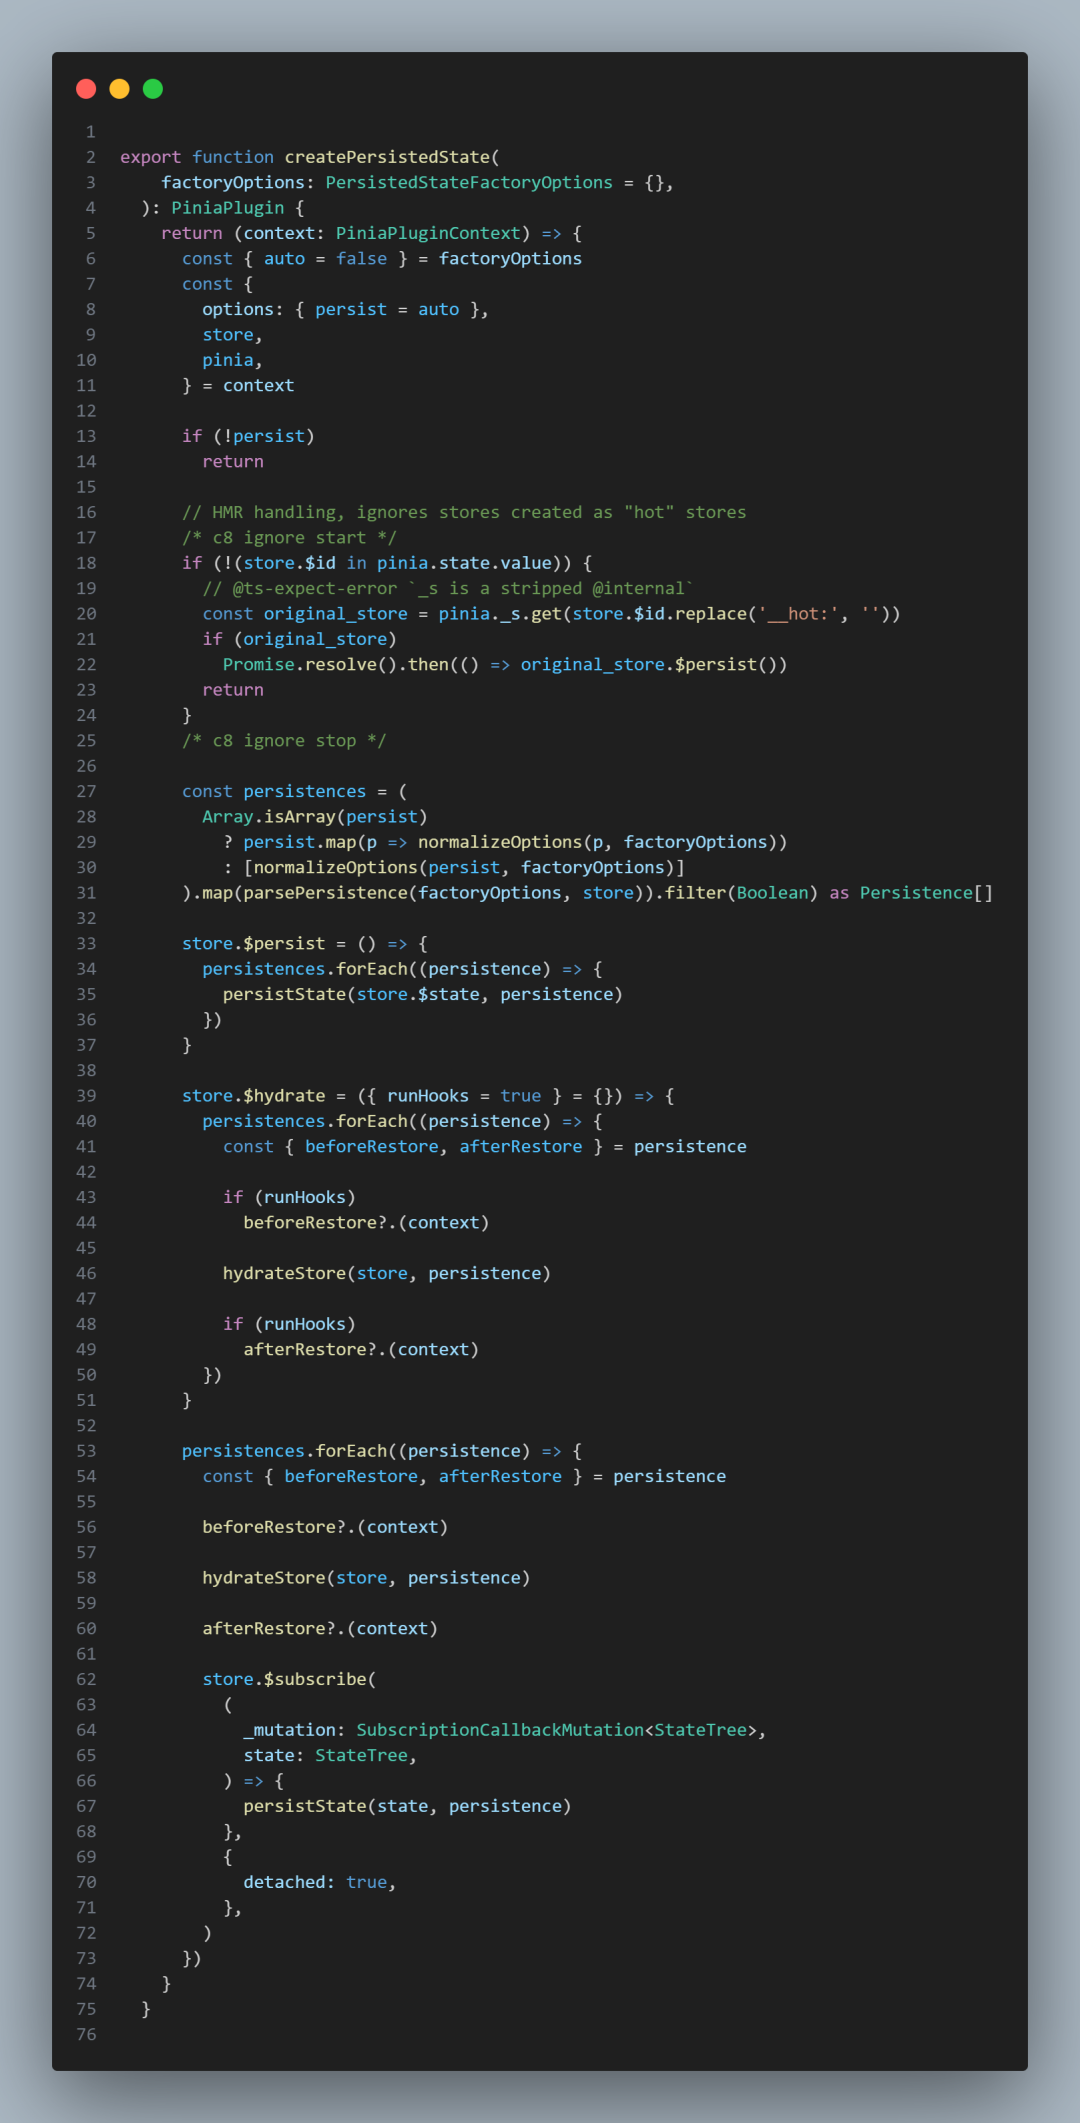Click the HMR handling comment line
Image resolution: width=1080 pixels, height=2123 pixels.
[464, 512]
